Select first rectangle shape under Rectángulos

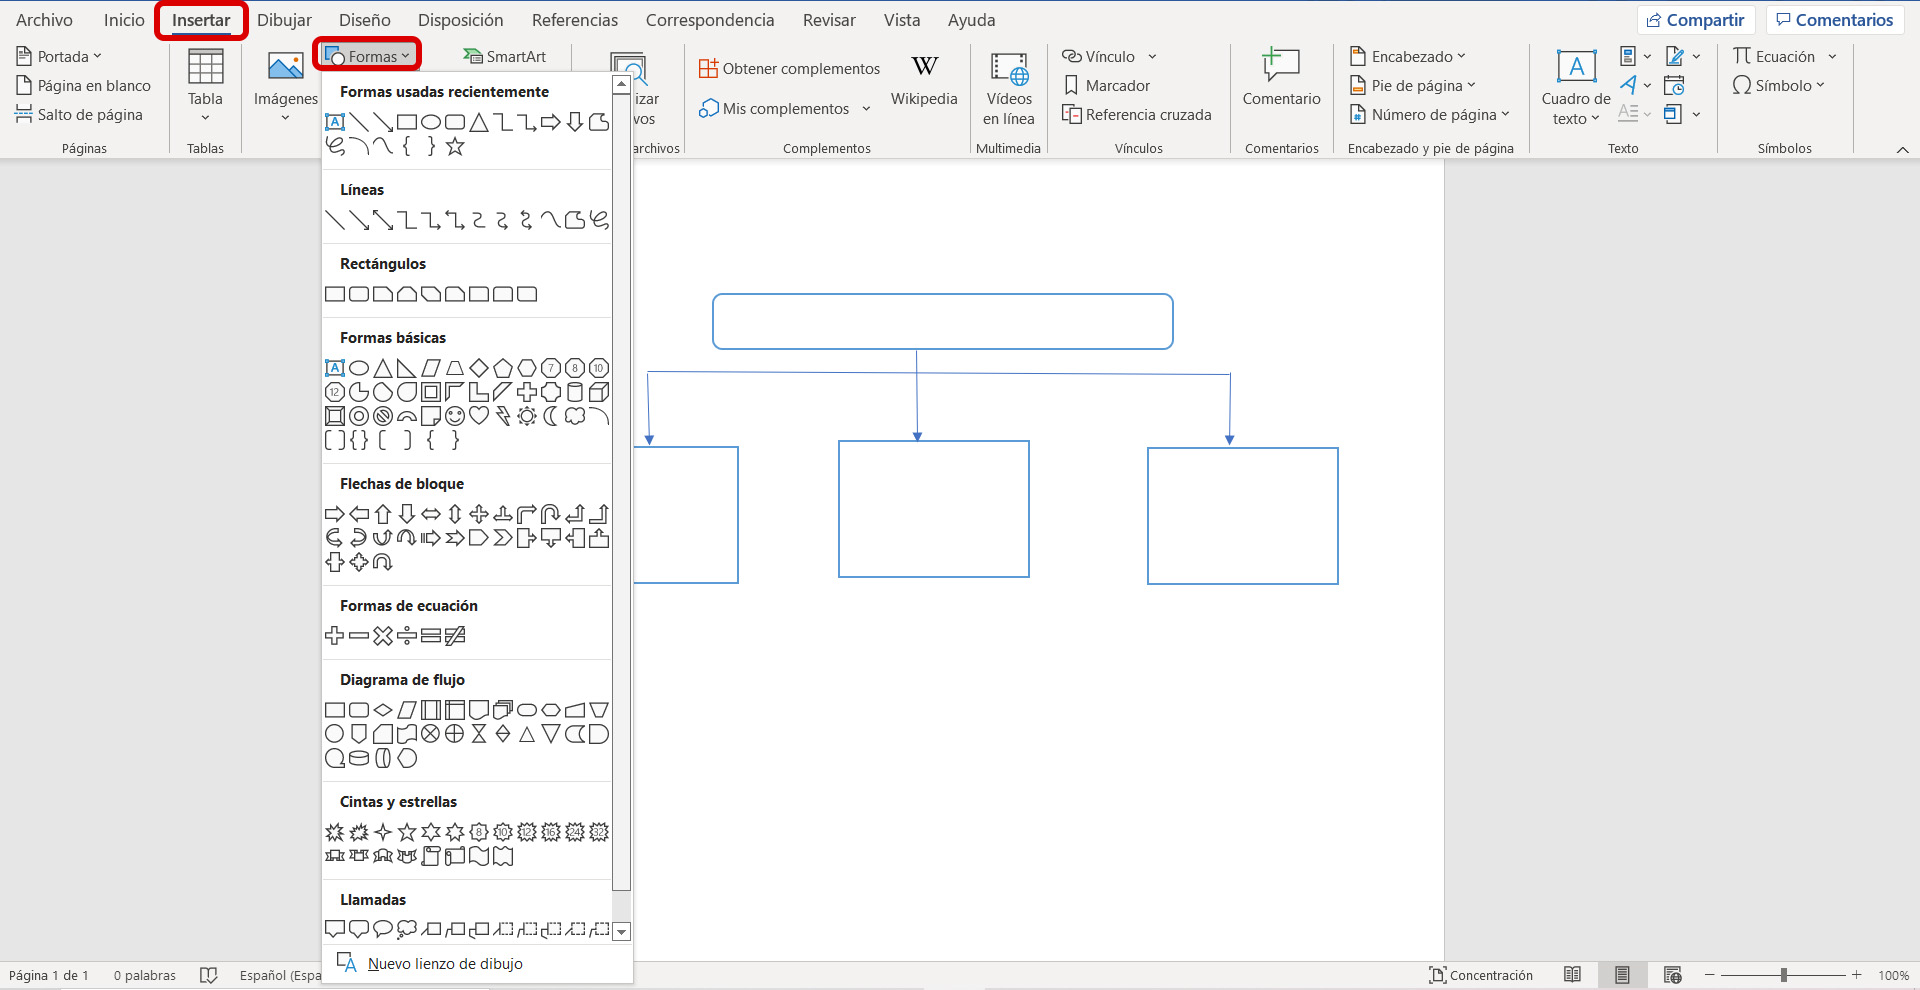pyautogui.click(x=335, y=294)
